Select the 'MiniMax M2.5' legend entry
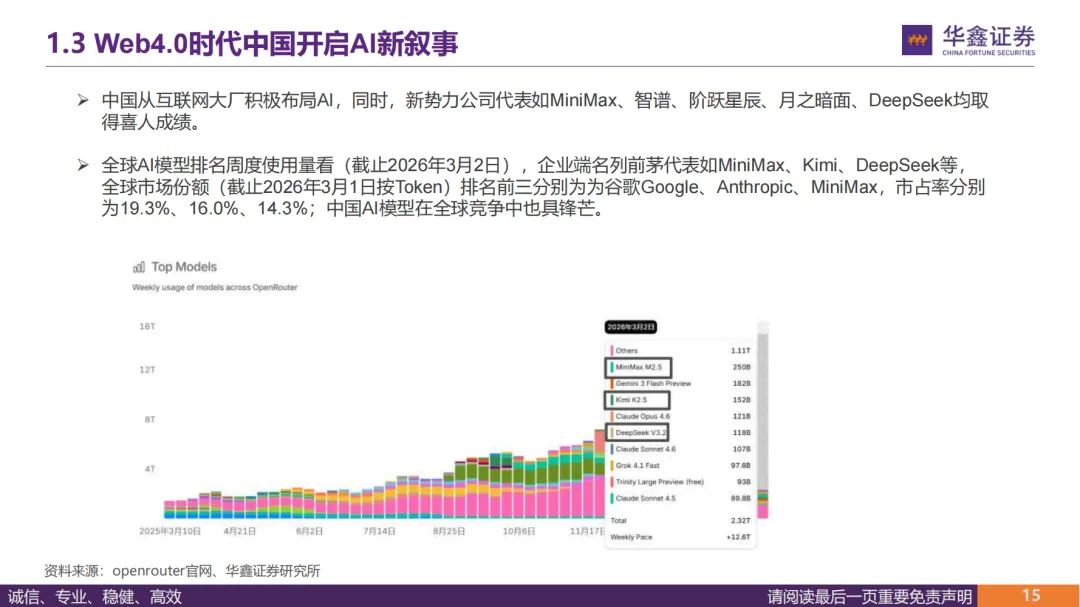The height and width of the screenshot is (607, 1080). tap(638, 367)
